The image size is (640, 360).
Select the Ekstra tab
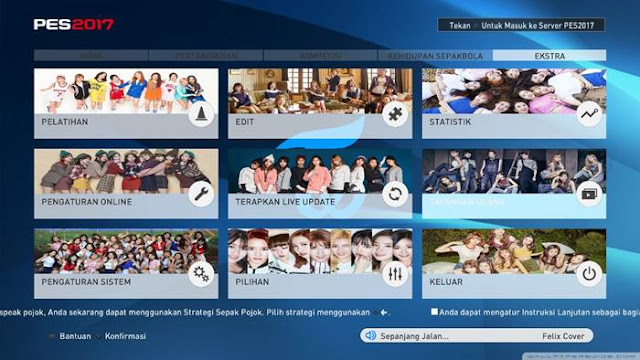click(549, 56)
